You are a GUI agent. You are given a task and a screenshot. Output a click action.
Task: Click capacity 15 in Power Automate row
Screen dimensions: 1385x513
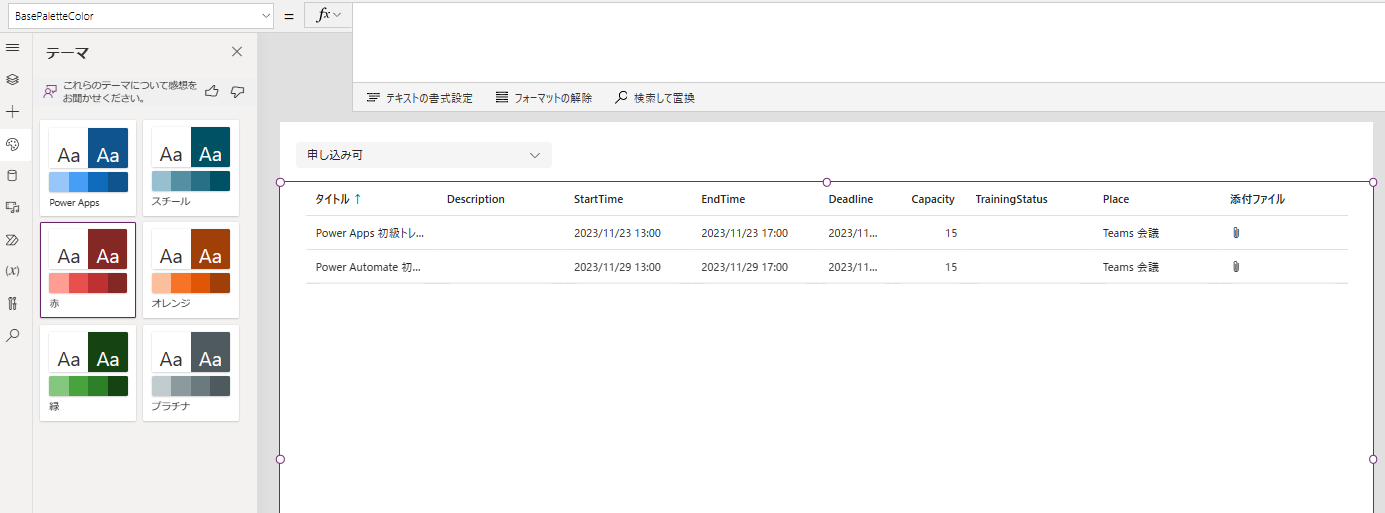coord(951,267)
